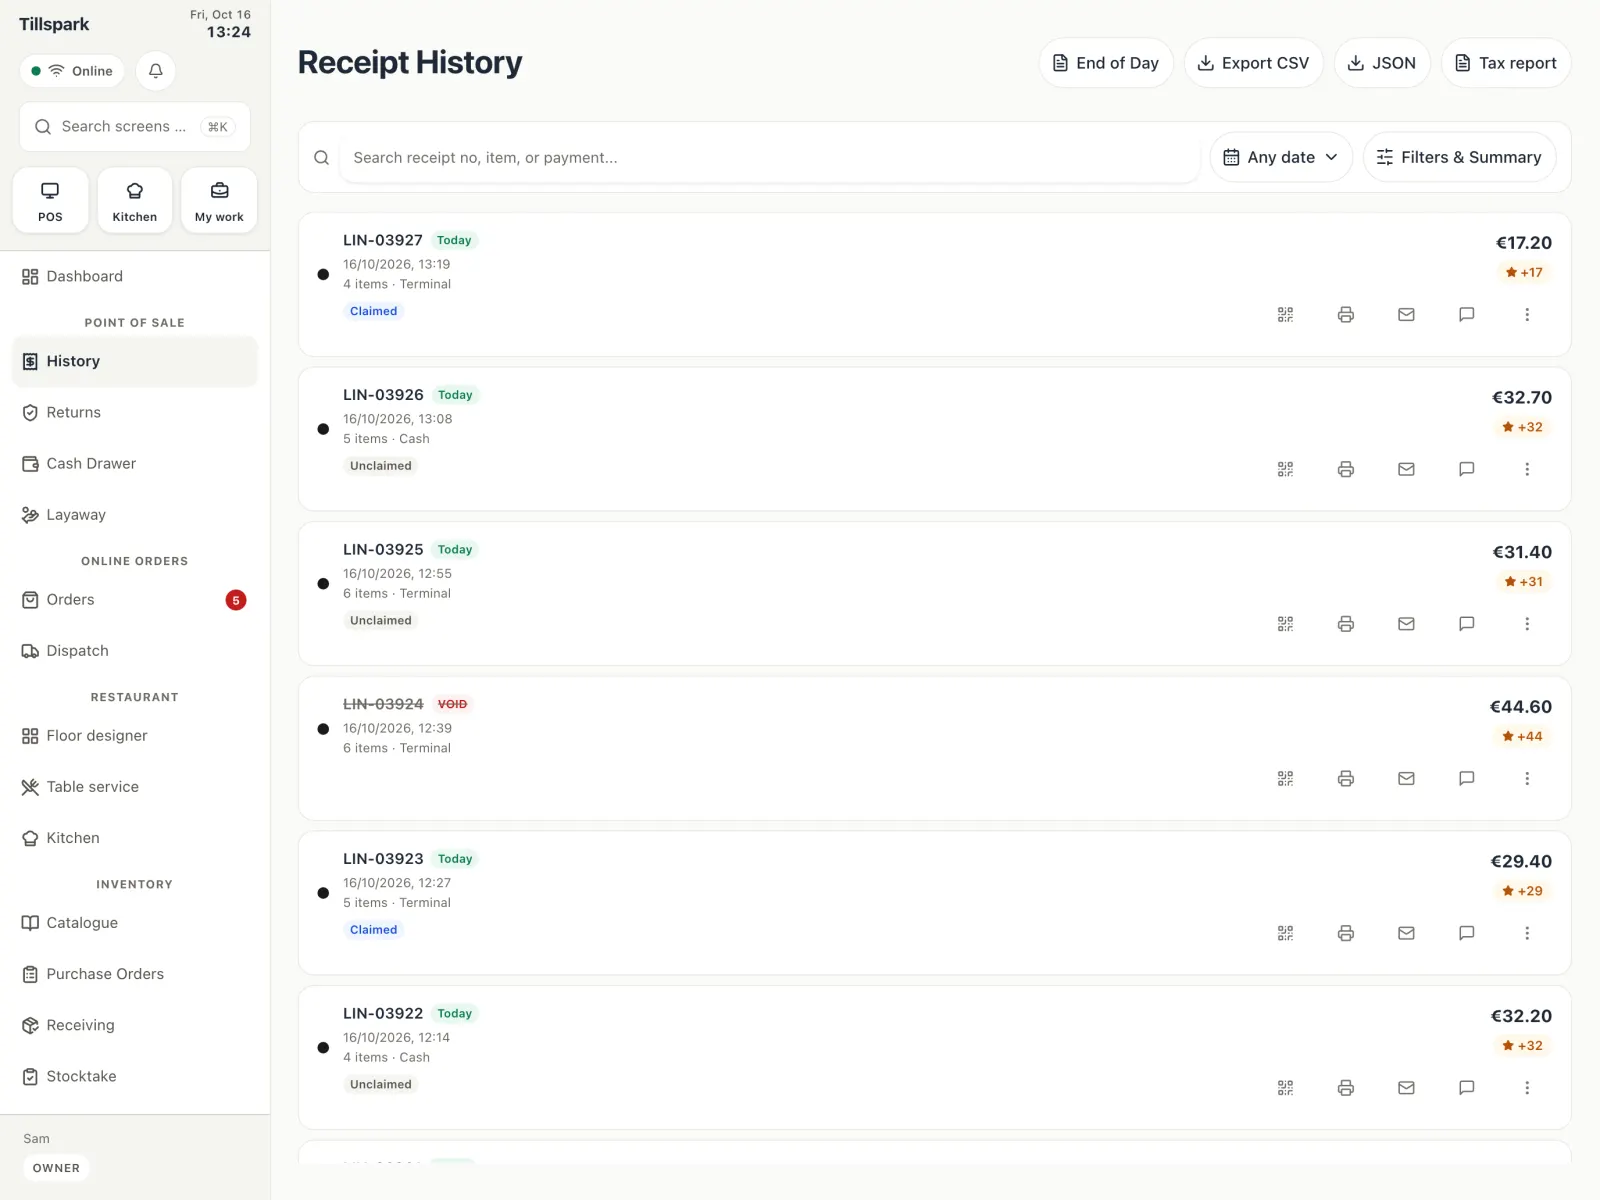Open Stocktake page

point(135,1076)
